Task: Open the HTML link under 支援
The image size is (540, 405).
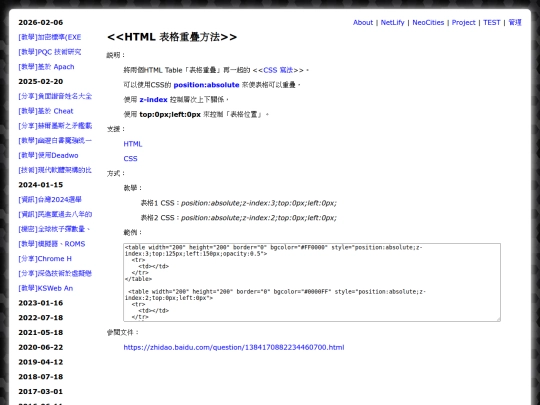Action: 133,144
